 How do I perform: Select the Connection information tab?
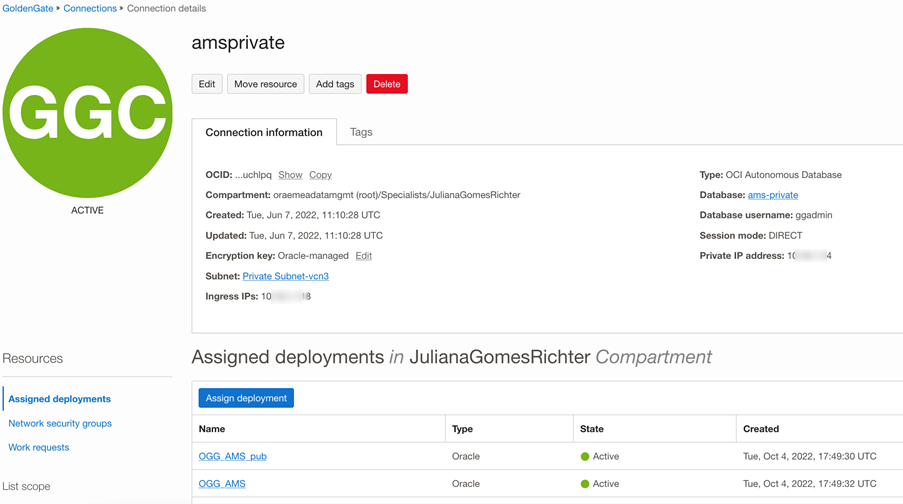264,132
